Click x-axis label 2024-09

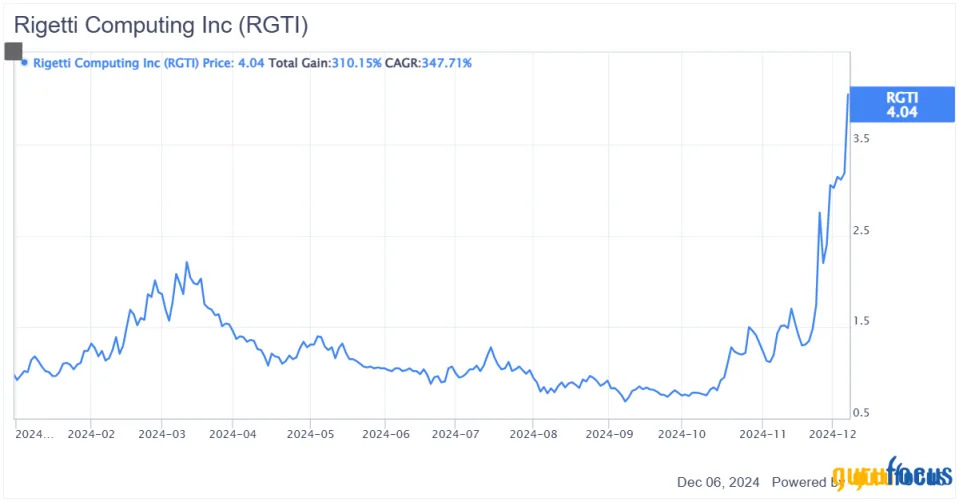609,434
